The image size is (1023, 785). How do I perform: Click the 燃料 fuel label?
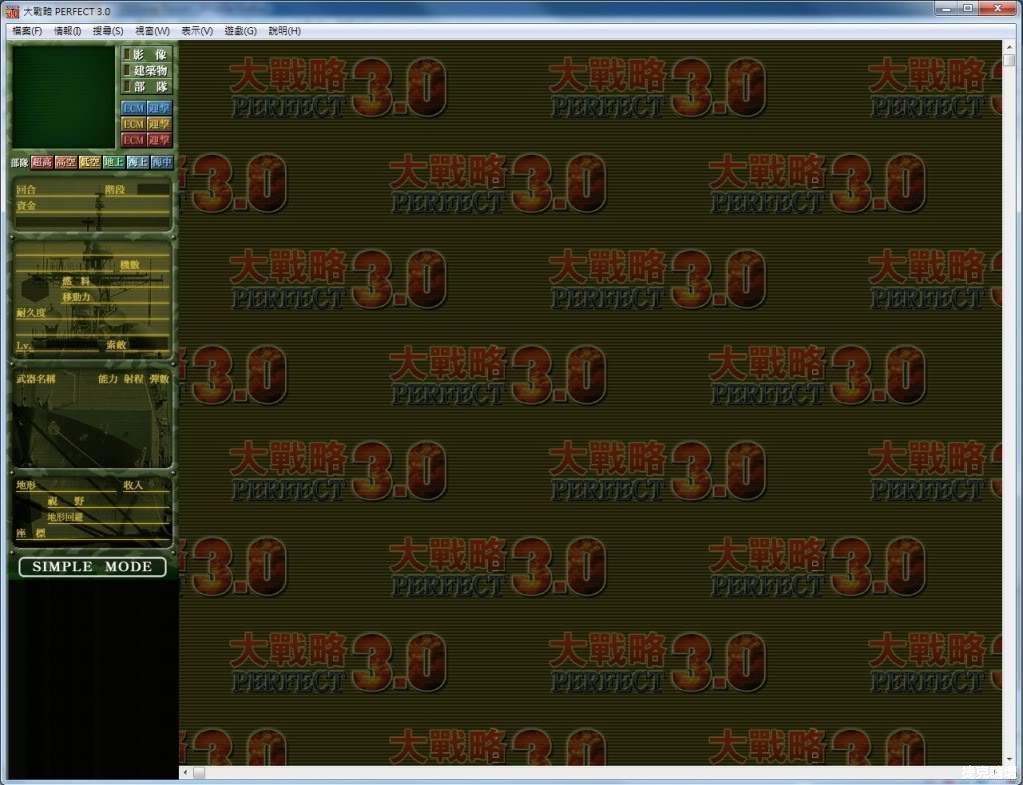click(76, 281)
